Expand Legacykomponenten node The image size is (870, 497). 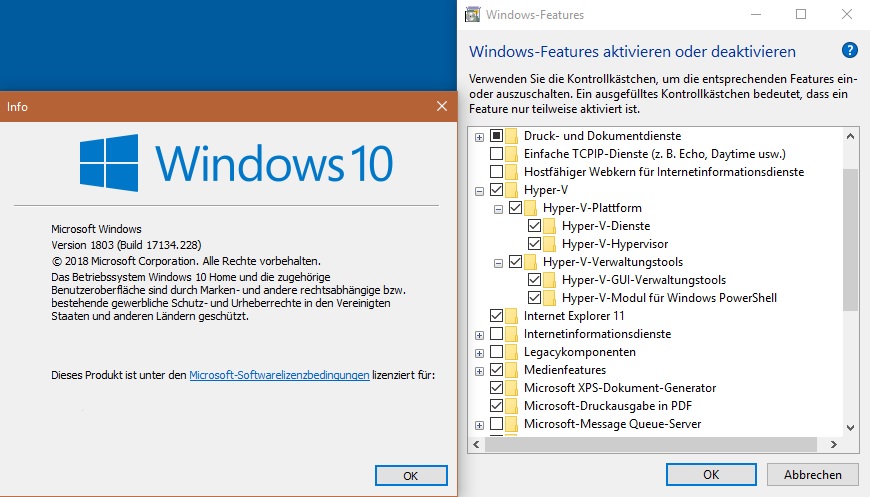point(479,353)
